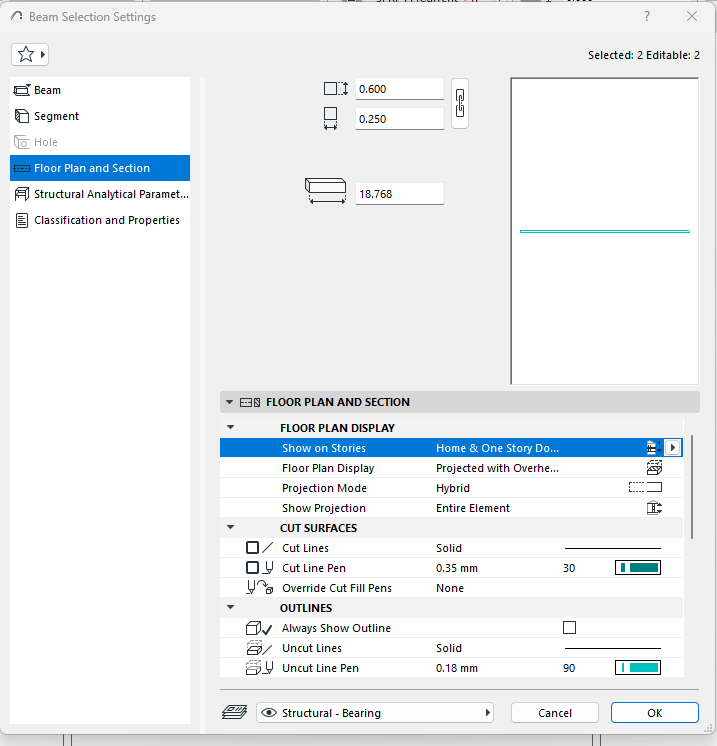
Task: Click the Floor Plan and Section sidebar icon
Action: 22,168
